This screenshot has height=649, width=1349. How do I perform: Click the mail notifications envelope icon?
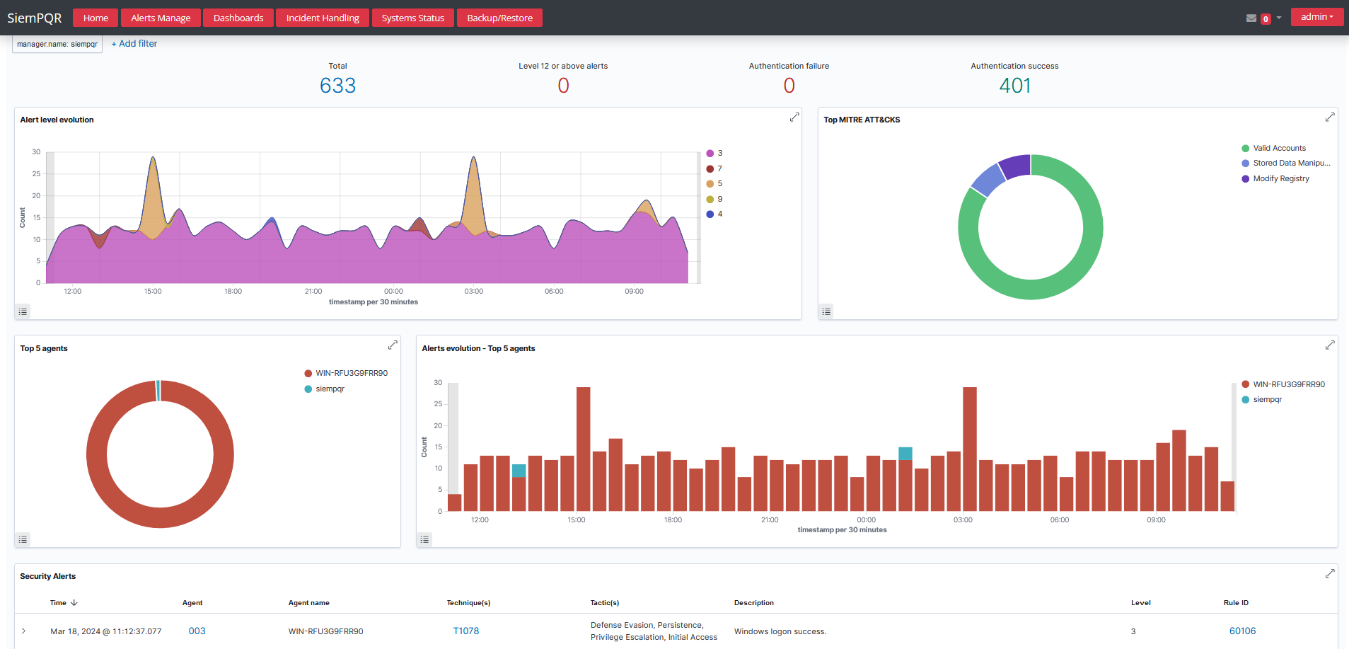point(1251,18)
